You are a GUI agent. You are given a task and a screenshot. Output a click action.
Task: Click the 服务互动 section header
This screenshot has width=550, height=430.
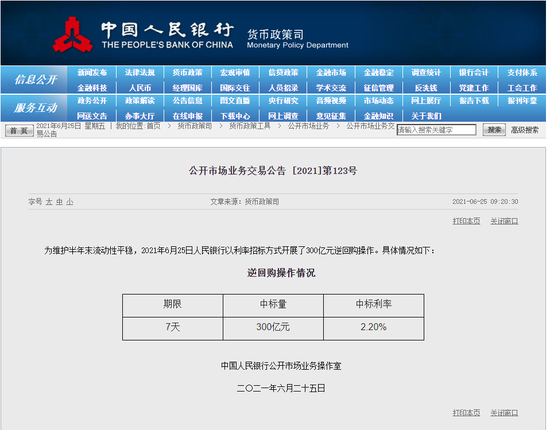click(x=35, y=108)
